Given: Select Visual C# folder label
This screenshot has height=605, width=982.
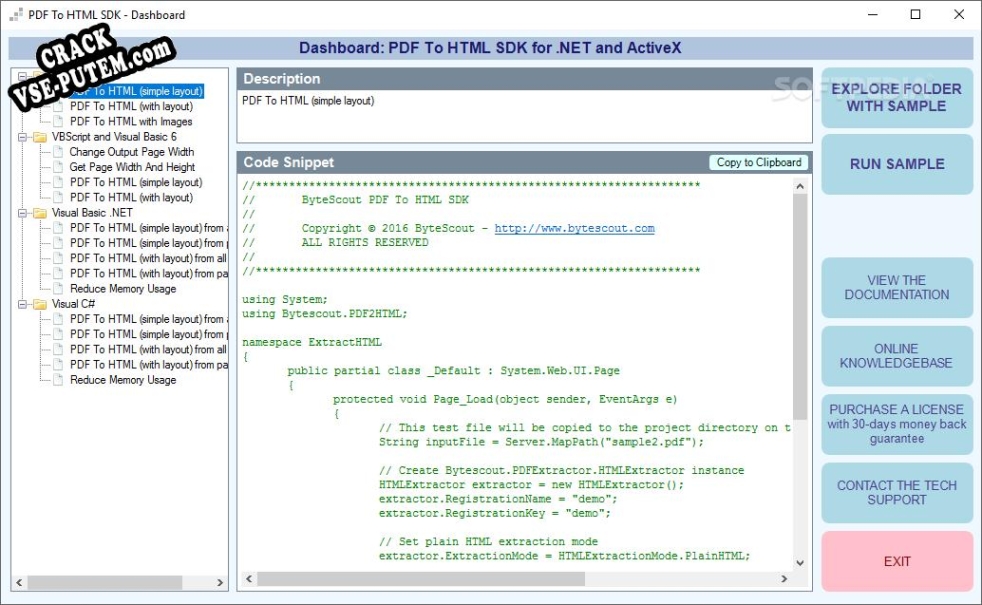Looking at the screenshot, I should tap(73, 304).
